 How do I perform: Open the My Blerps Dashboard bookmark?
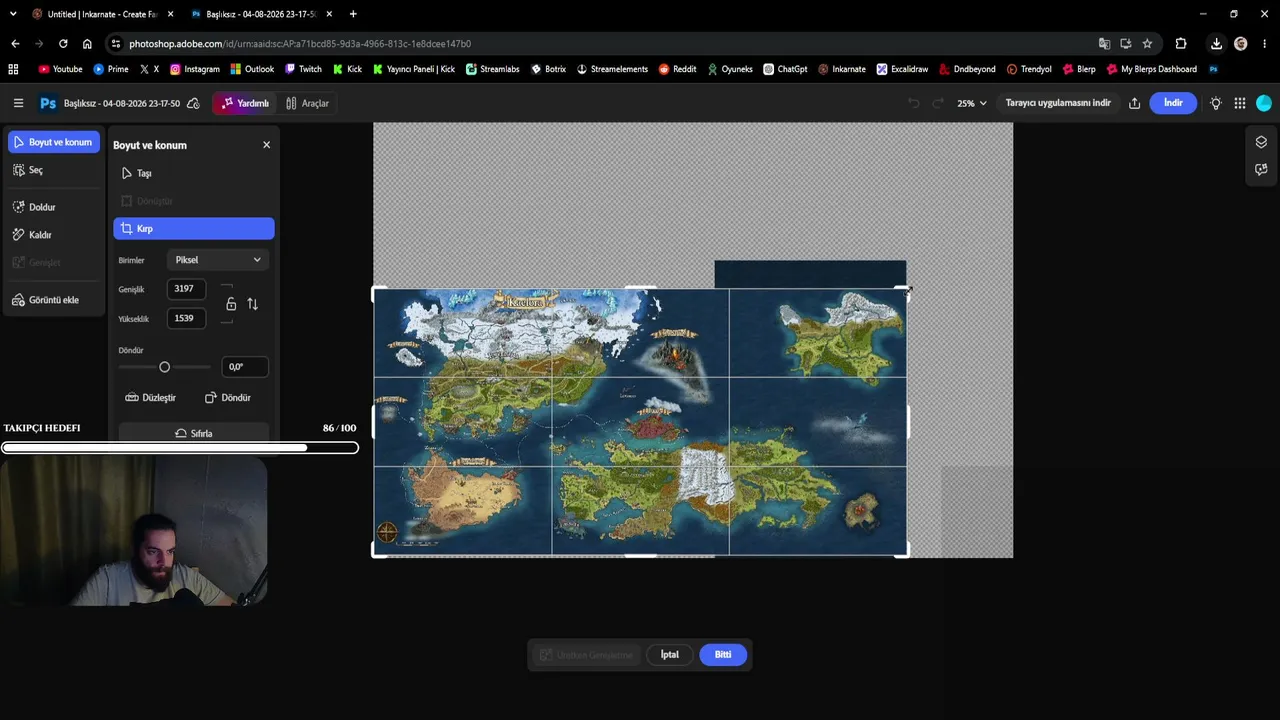tap(1151, 69)
